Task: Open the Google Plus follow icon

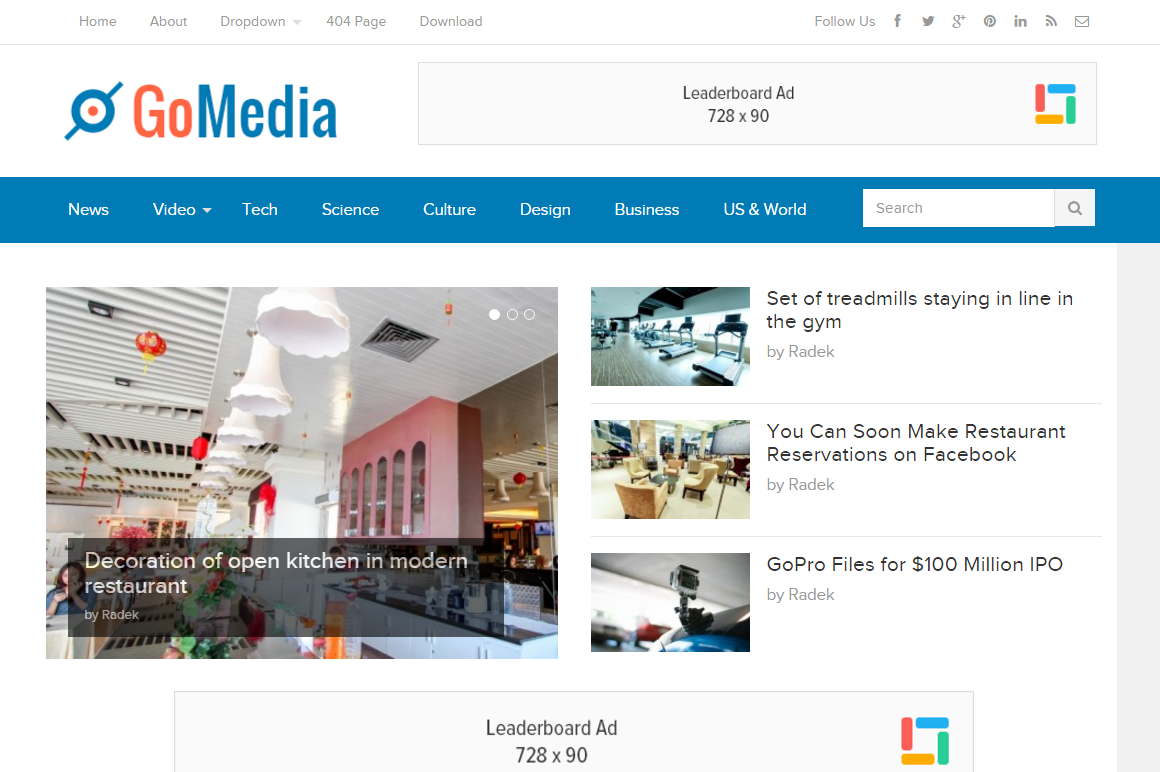Action: (x=958, y=21)
